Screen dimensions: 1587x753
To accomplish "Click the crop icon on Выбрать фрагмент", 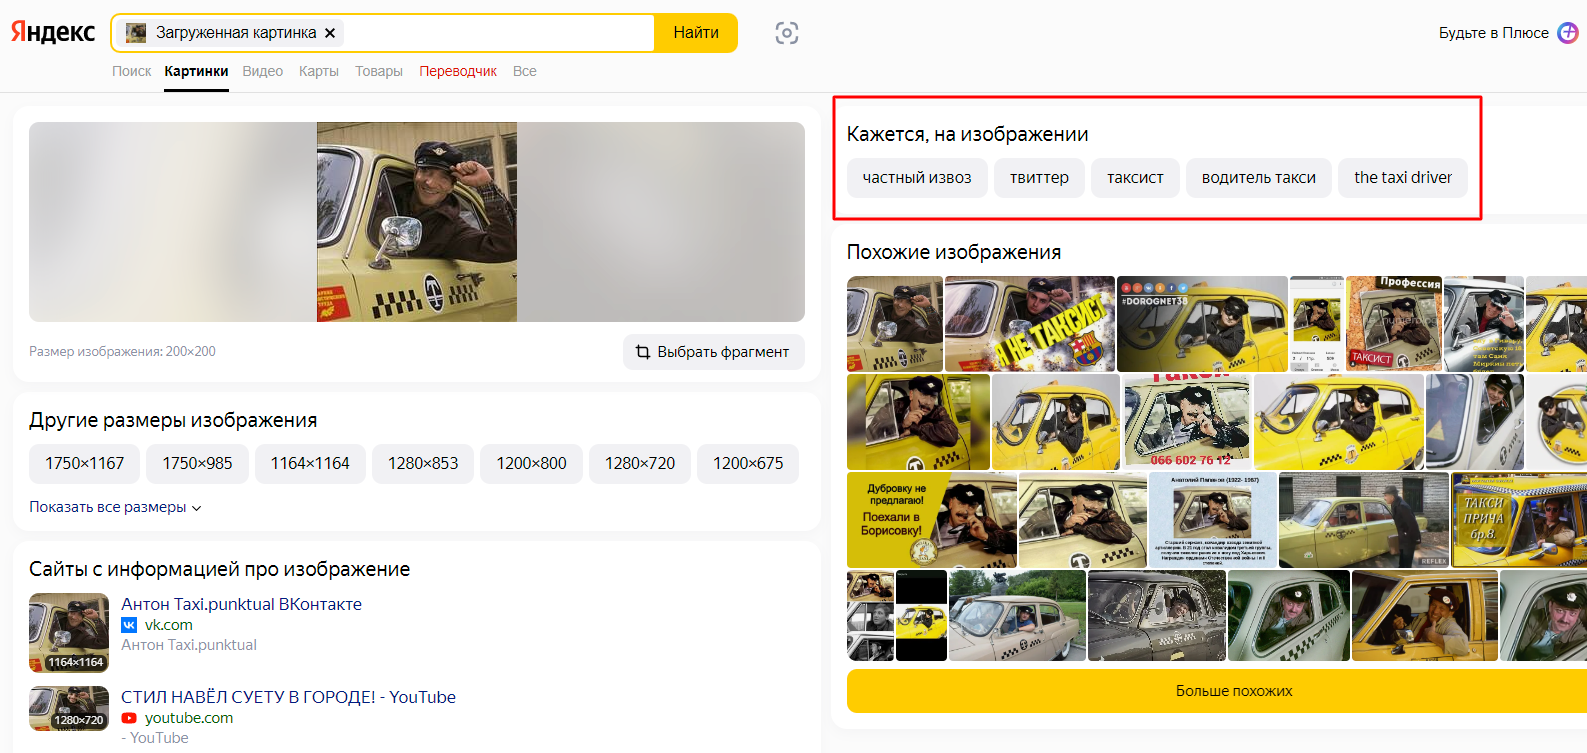I will [x=643, y=352].
